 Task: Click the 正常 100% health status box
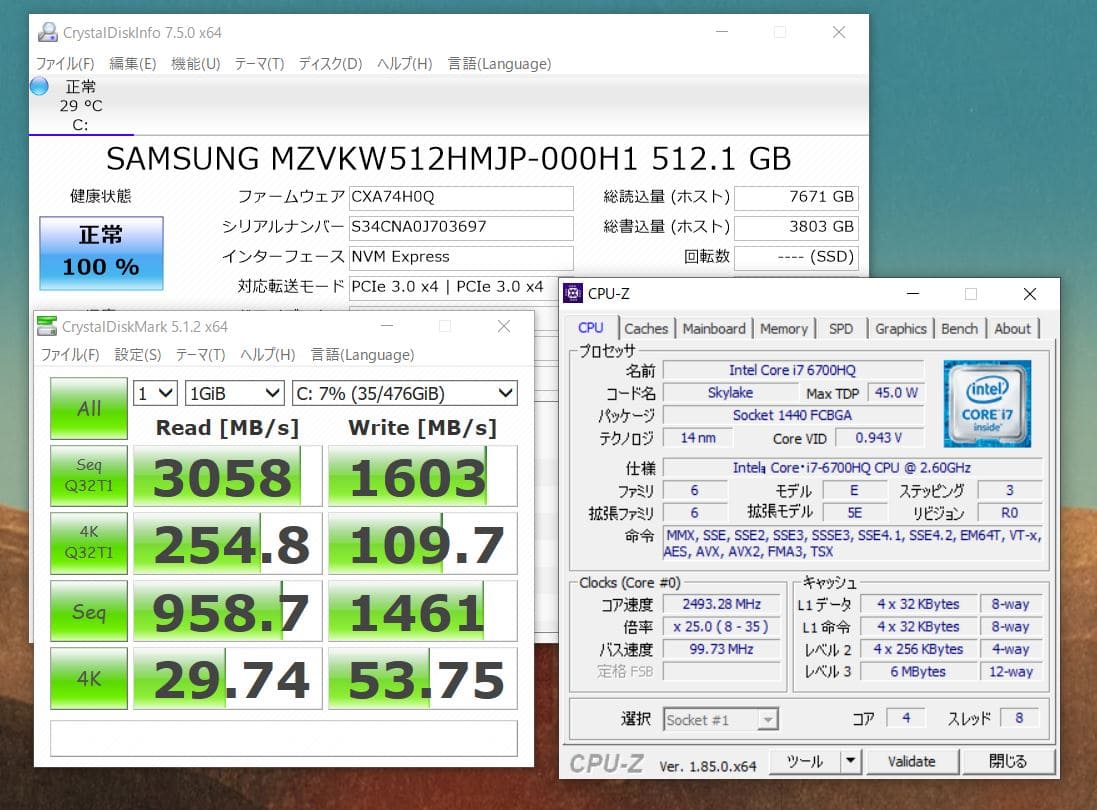point(100,253)
